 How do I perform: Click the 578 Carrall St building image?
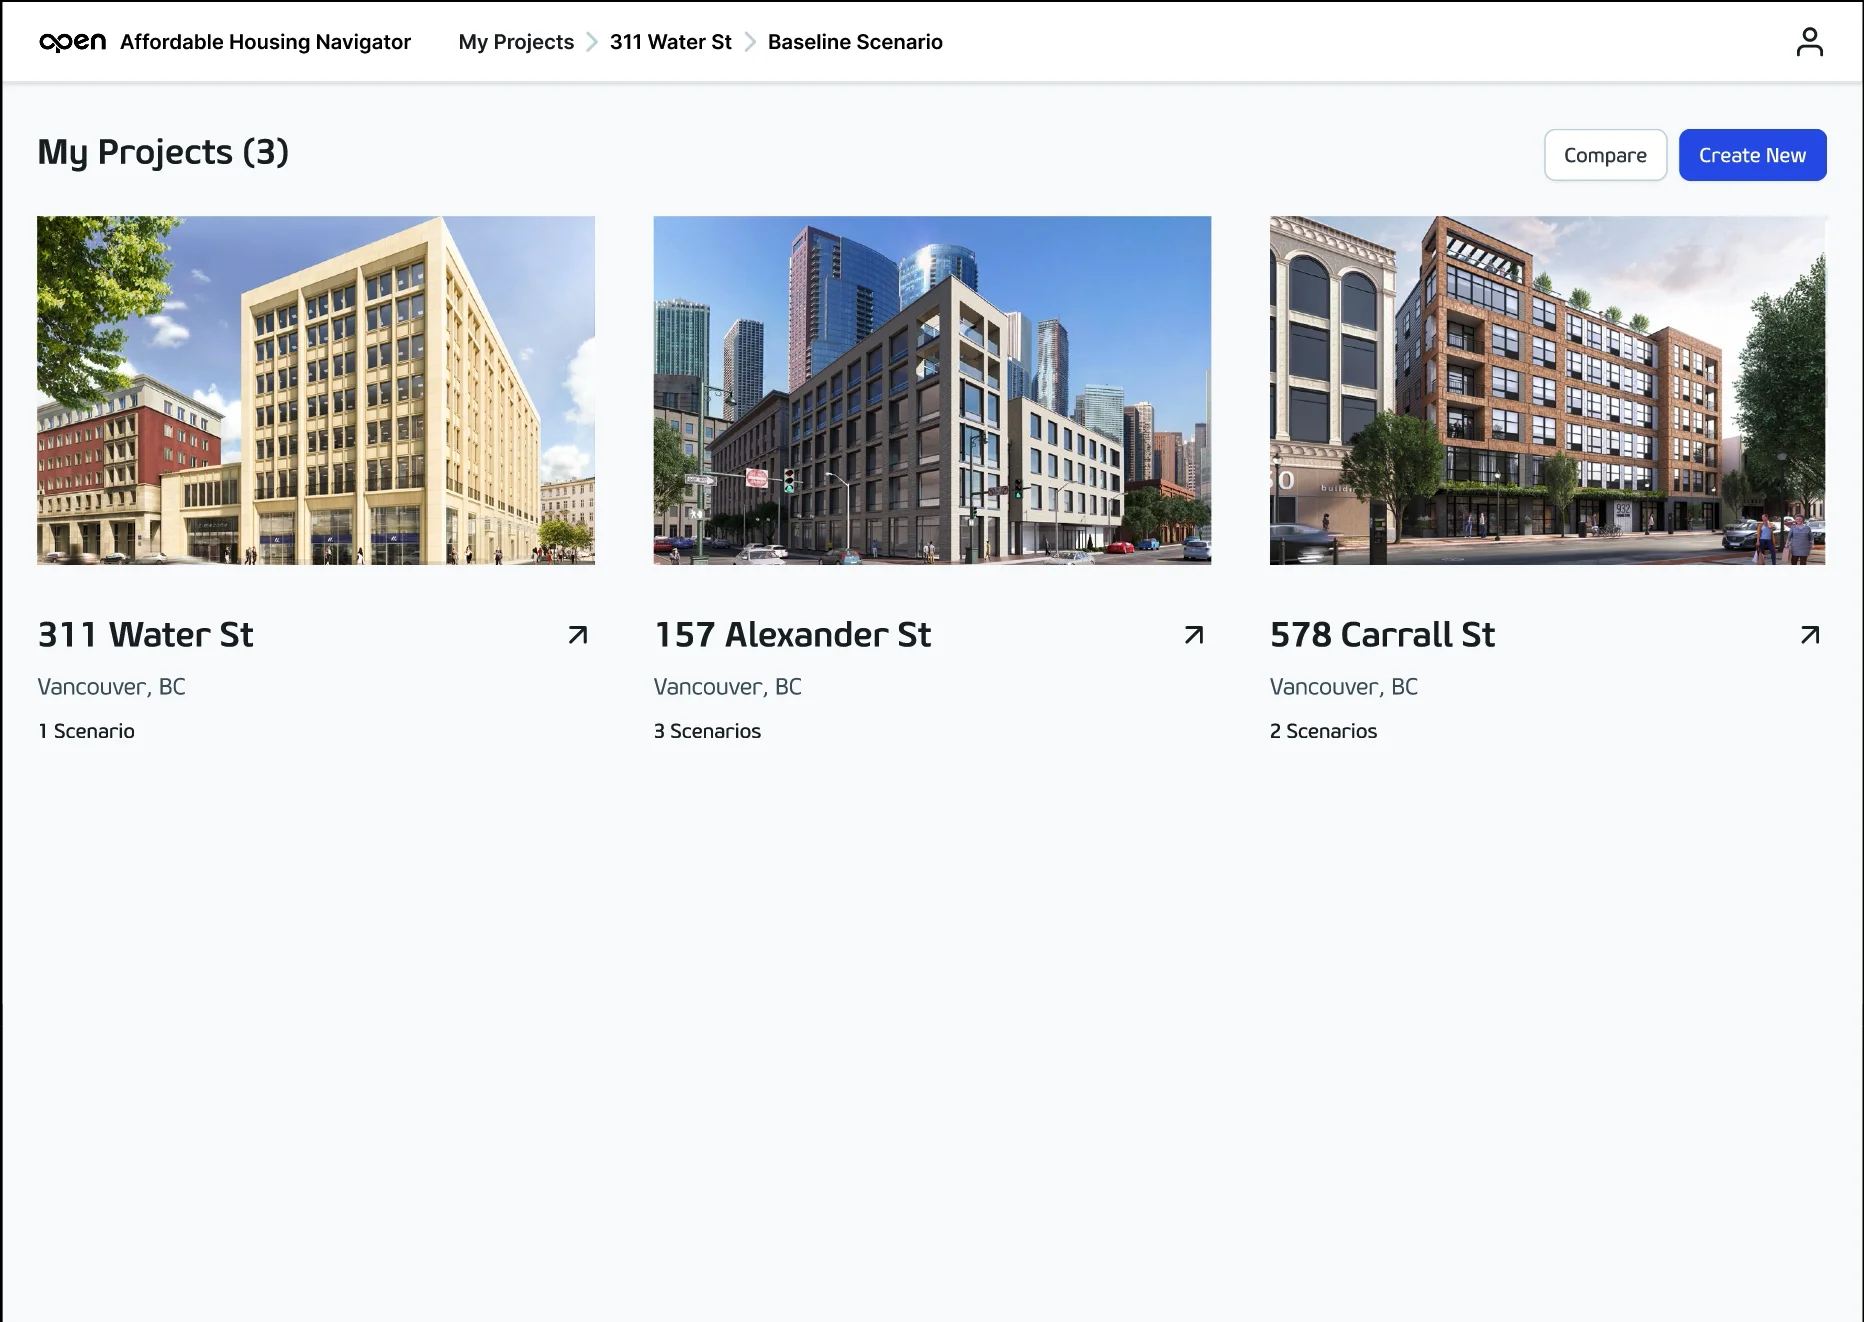pyautogui.click(x=1547, y=390)
